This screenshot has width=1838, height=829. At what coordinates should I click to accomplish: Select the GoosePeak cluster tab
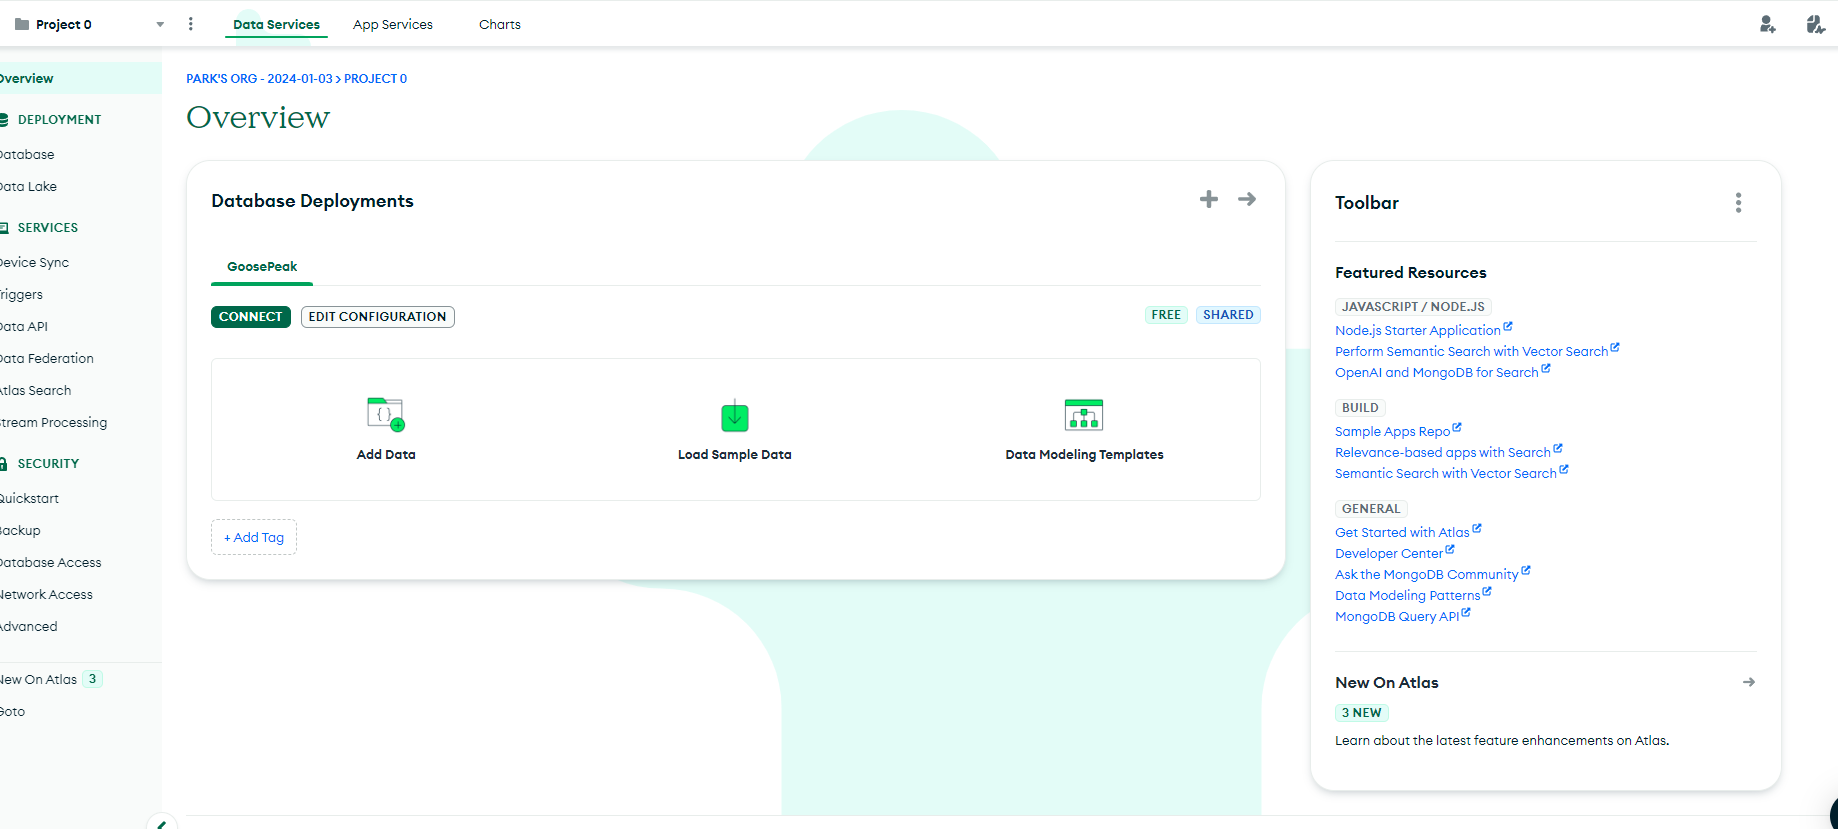pos(262,266)
